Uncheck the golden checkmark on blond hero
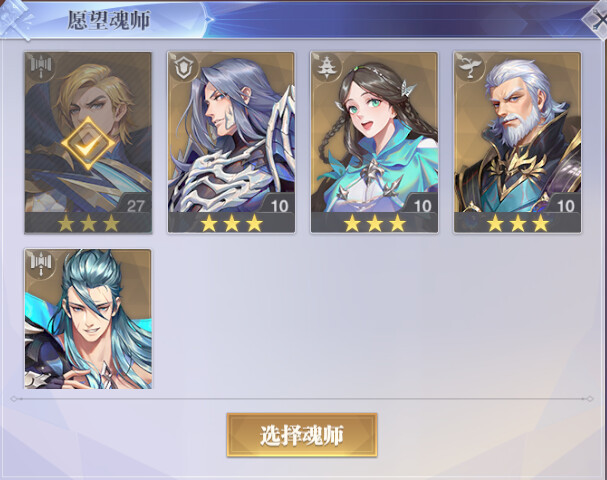The width and height of the screenshot is (607, 480). (x=88, y=144)
